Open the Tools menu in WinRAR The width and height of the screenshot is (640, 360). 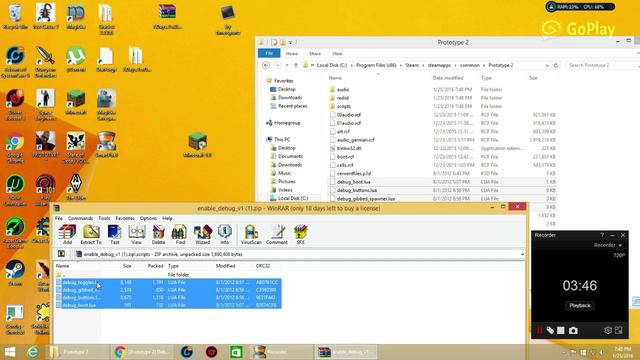click(x=104, y=218)
